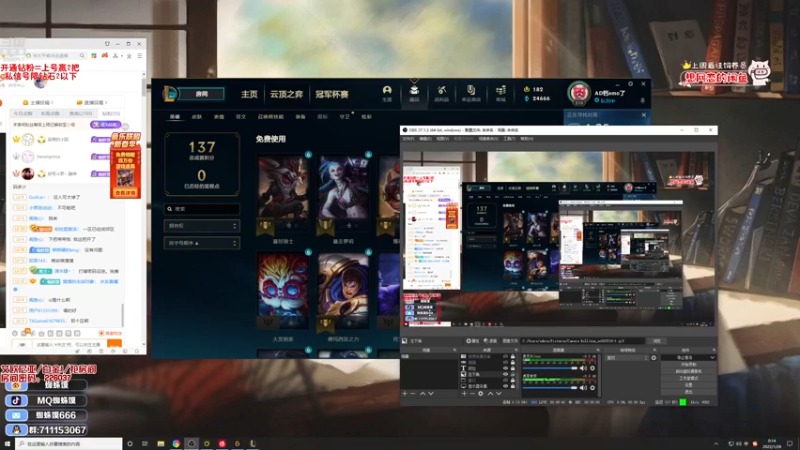This screenshot has height=450, width=800.
Task: Open League client settings gear icon
Action: pos(631,84)
